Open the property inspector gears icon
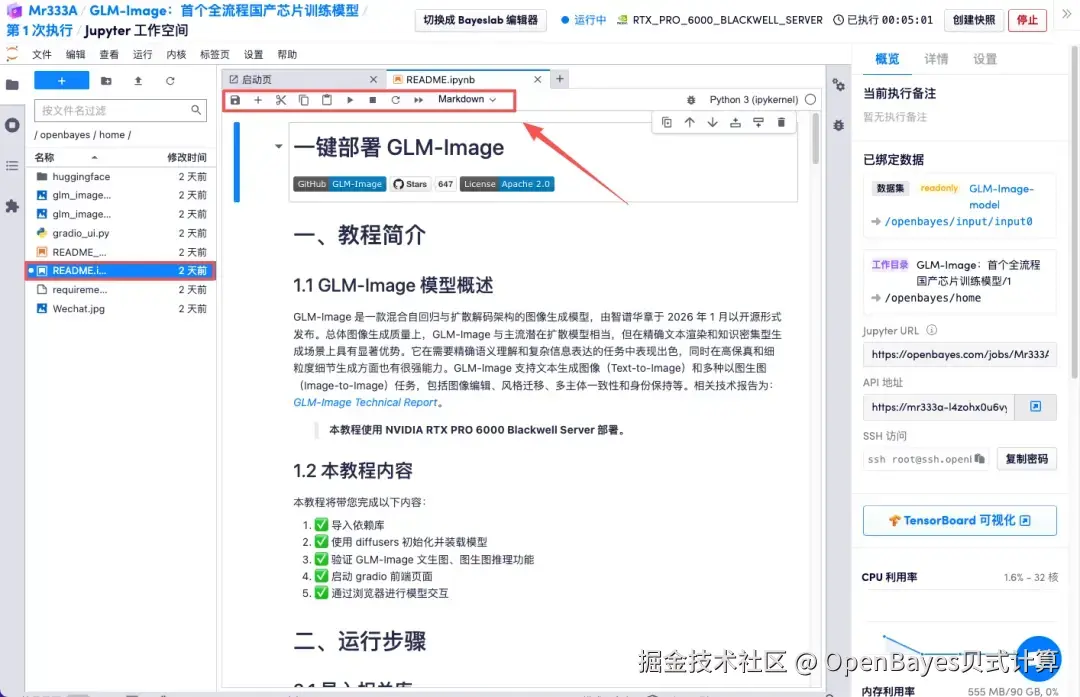 [x=838, y=85]
